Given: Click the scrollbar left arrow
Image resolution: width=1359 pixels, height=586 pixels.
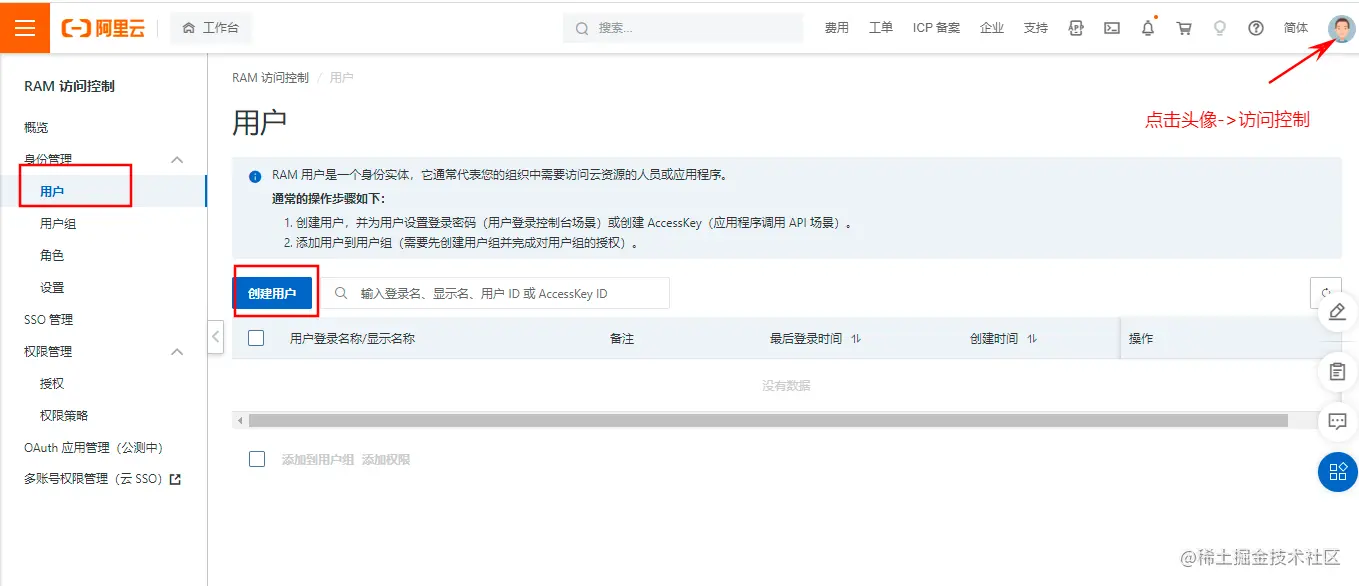Looking at the screenshot, I should click(238, 421).
